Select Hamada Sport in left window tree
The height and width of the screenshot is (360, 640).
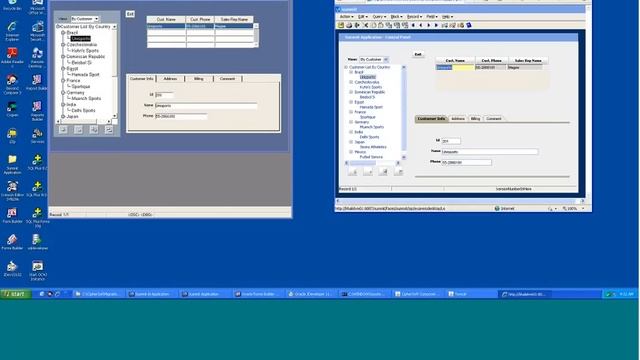tap(85, 75)
